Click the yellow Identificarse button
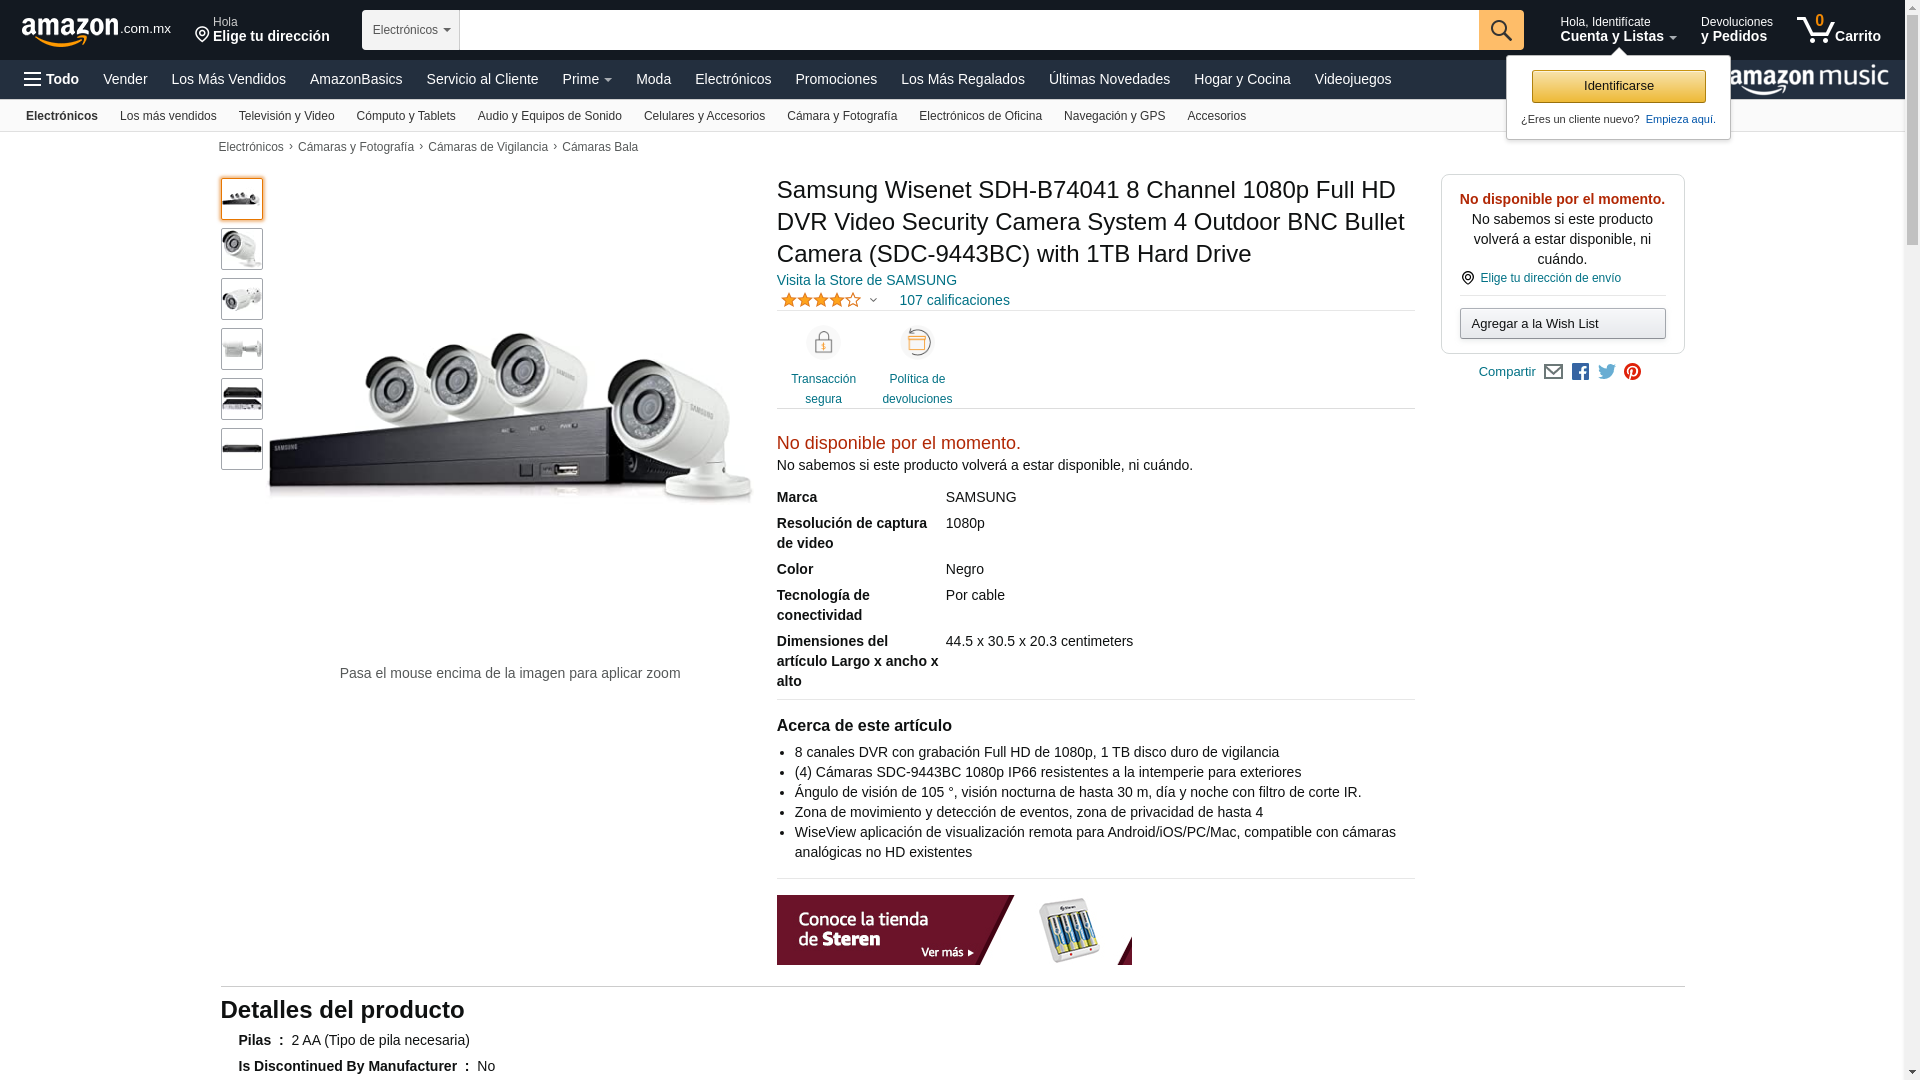 click(x=1618, y=86)
